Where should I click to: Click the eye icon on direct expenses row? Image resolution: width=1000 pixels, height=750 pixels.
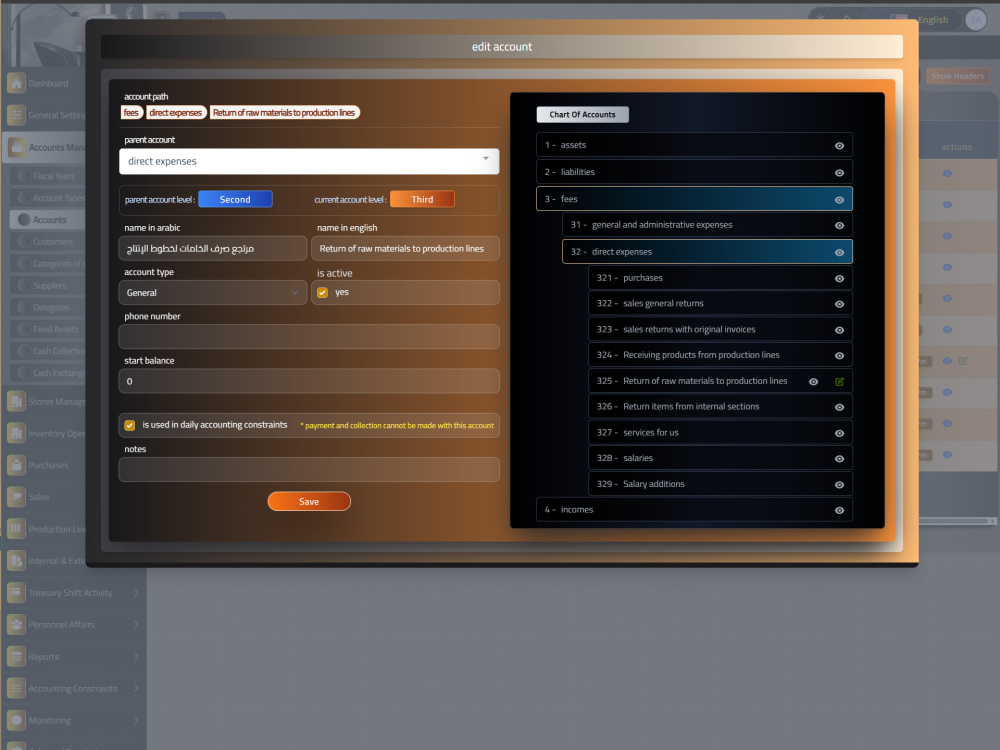pyautogui.click(x=839, y=253)
